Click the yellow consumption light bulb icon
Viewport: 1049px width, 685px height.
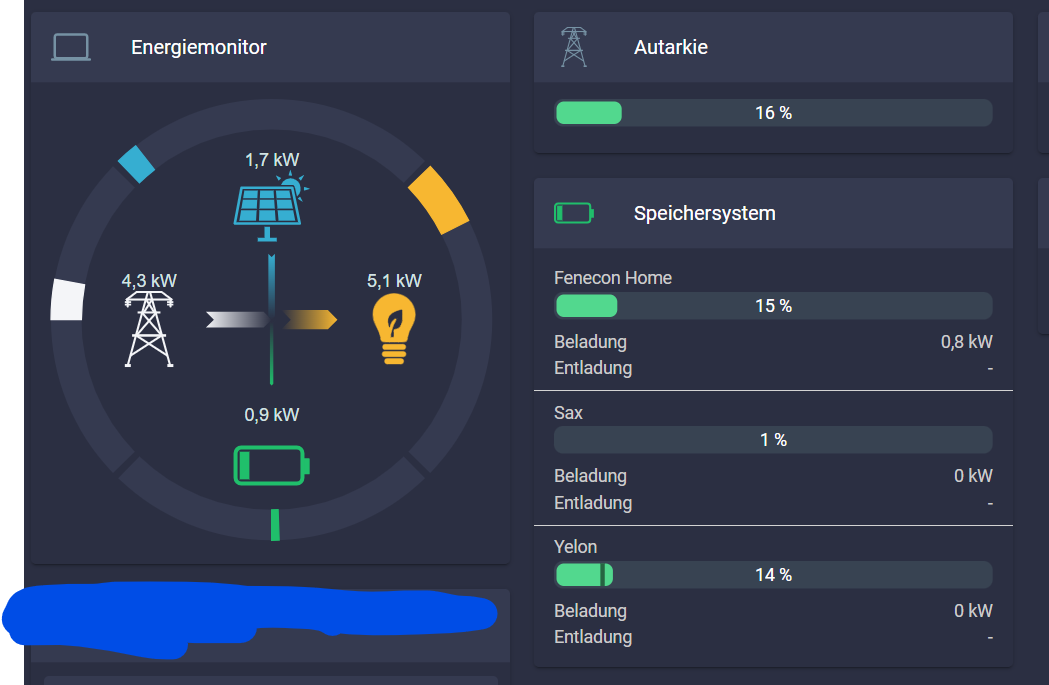click(394, 329)
